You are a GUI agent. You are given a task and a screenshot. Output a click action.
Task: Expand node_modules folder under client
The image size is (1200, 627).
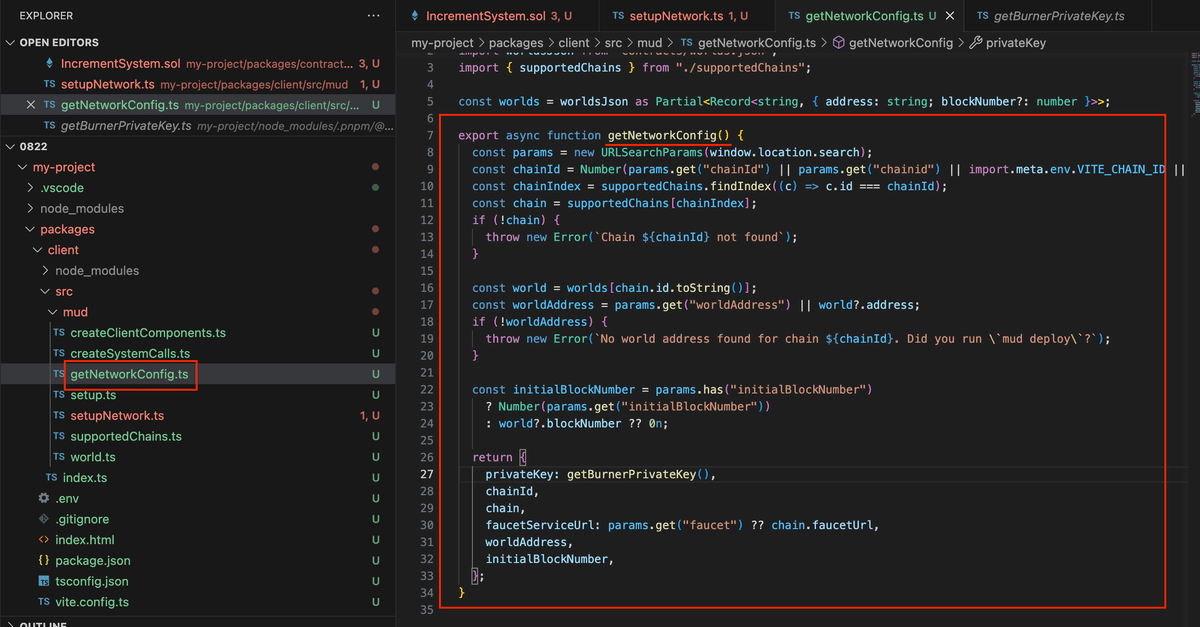click(46, 271)
